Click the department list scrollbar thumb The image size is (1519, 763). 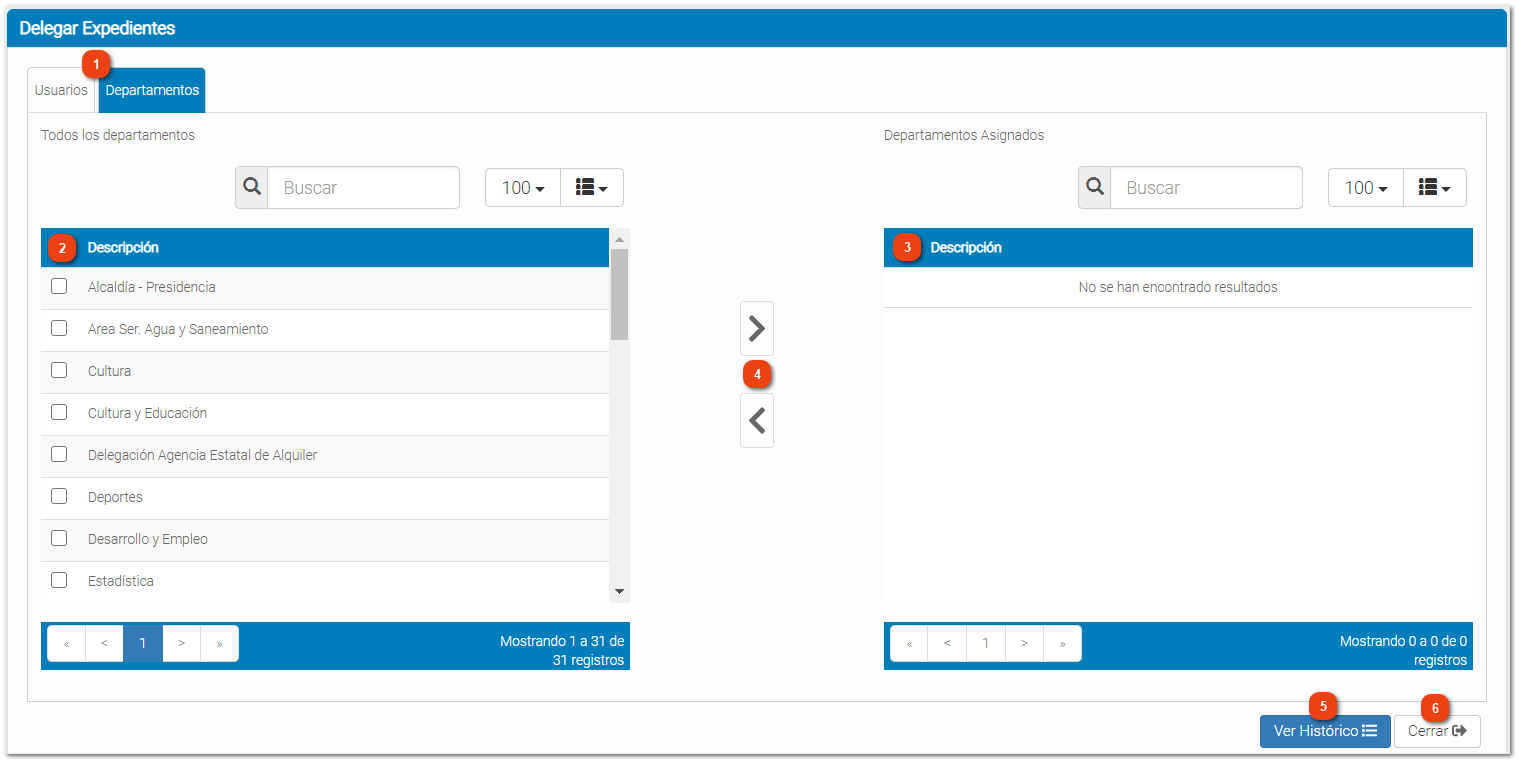tap(619, 294)
